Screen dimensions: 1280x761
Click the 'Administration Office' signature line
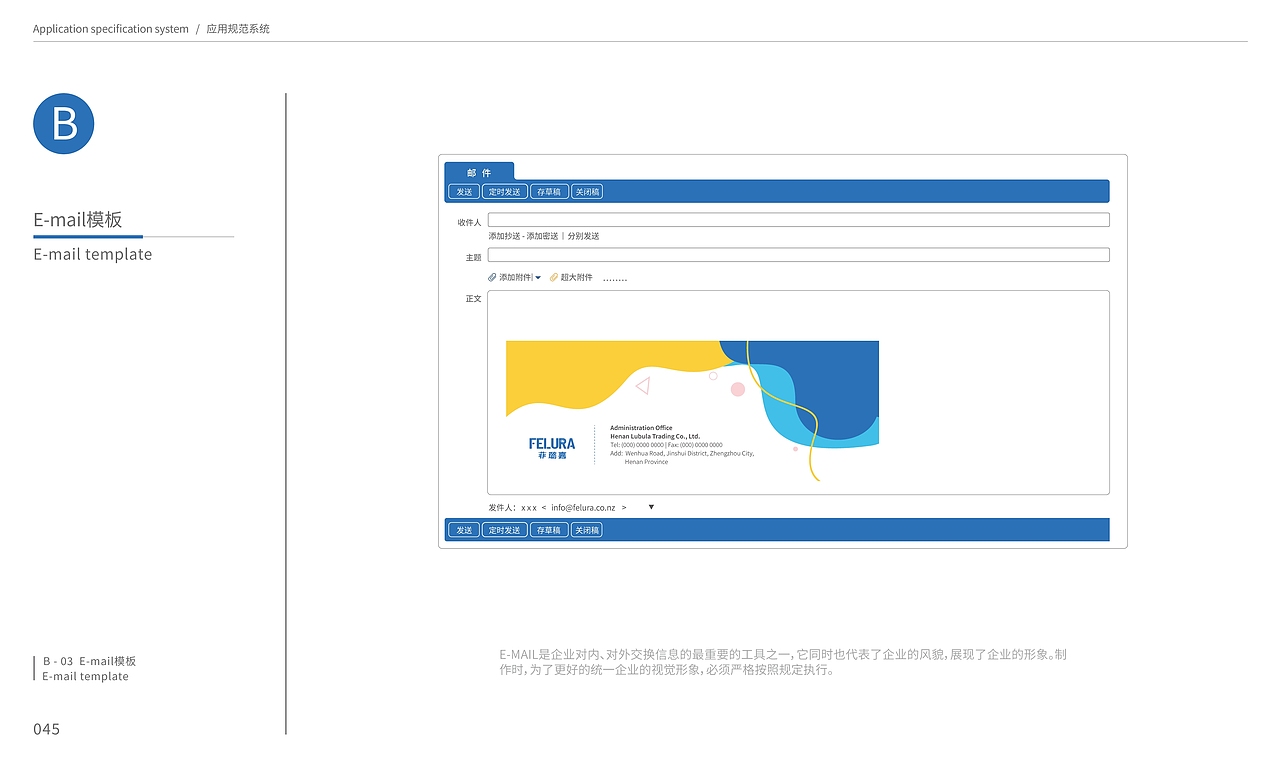click(641, 428)
